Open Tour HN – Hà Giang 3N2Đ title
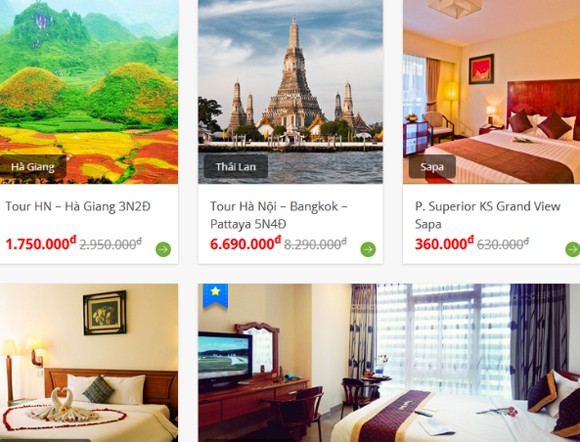The image size is (580, 442). pyautogui.click(x=78, y=206)
